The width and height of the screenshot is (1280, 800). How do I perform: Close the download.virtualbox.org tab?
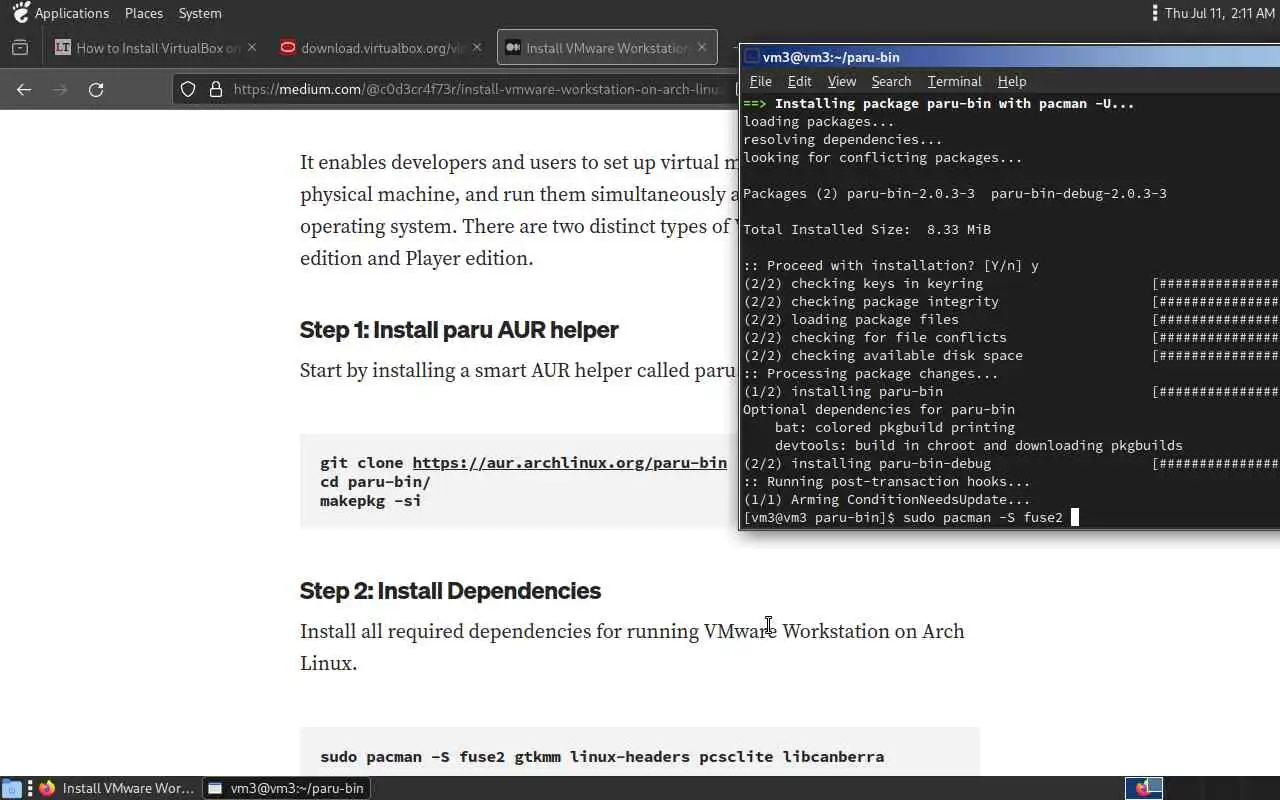pyautogui.click(x=477, y=47)
